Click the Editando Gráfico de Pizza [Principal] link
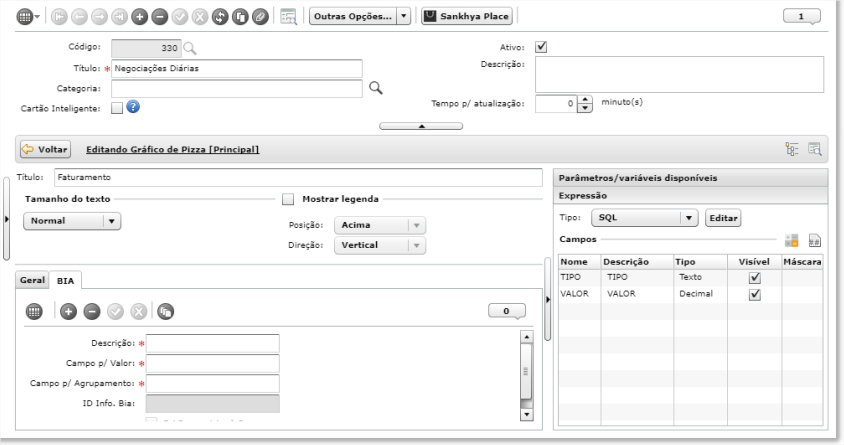The width and height of the screenshot is (844, 445). [x=172, y=149]
